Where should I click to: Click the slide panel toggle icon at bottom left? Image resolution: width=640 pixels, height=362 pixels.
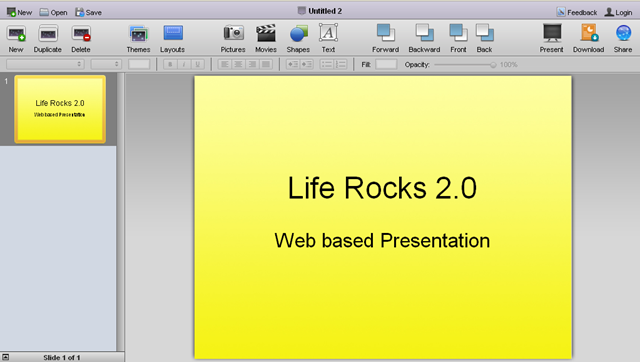6,357
